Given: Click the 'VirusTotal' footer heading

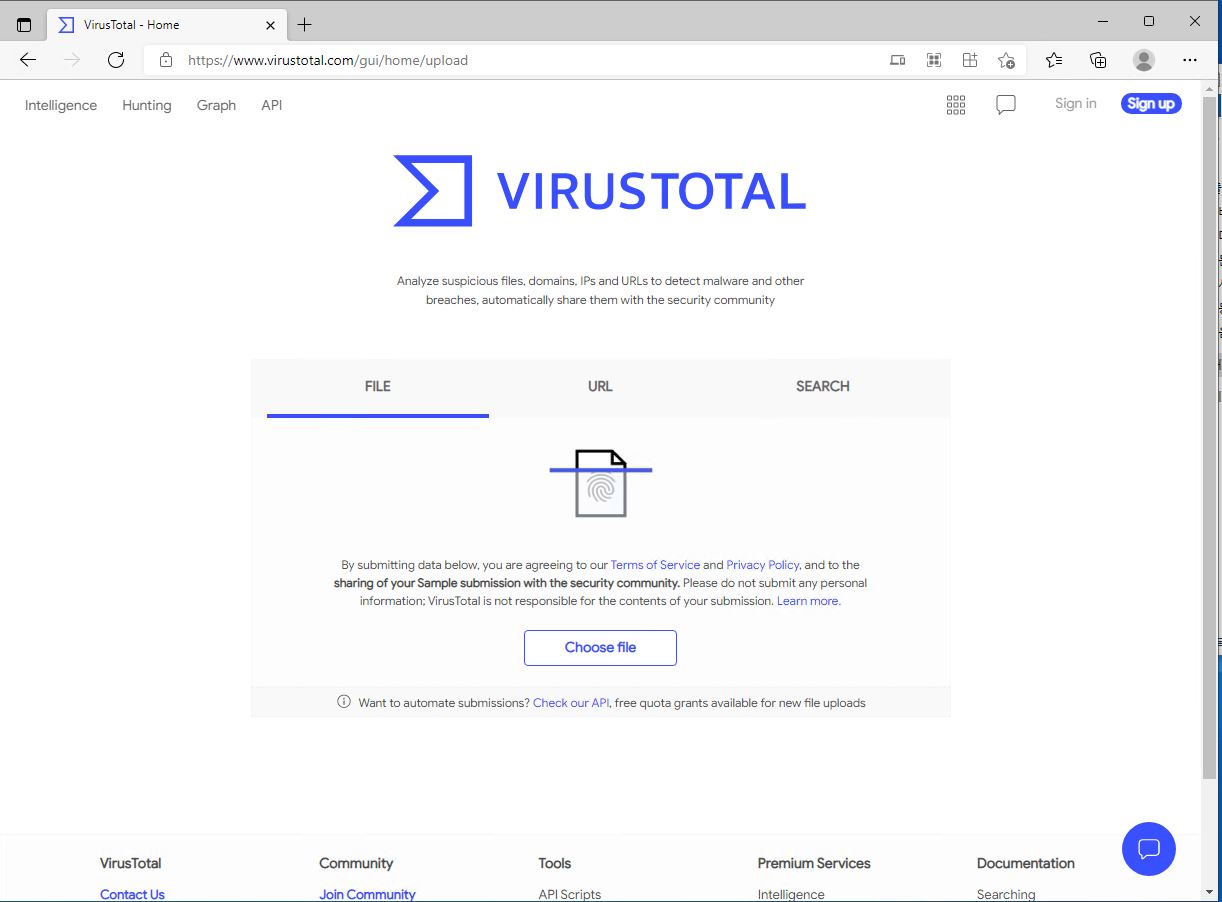Looking at the screenshot, I should pos(131,863).
